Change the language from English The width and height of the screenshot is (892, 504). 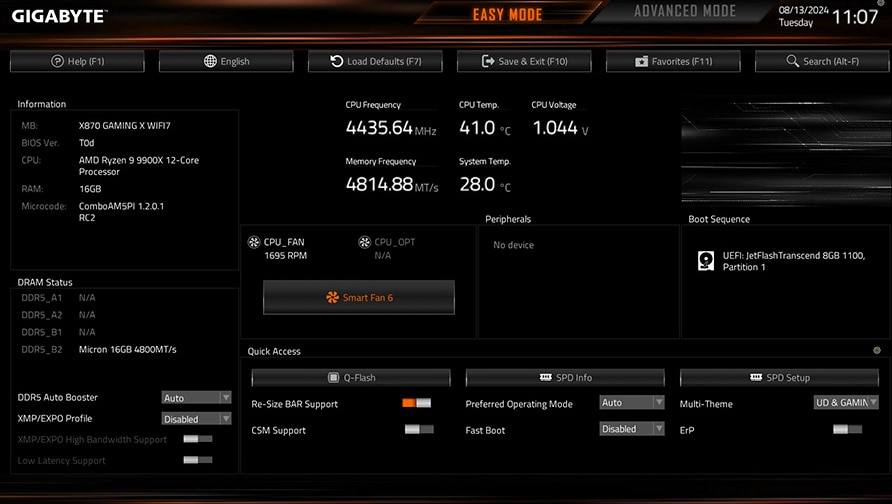coord(226,61)
